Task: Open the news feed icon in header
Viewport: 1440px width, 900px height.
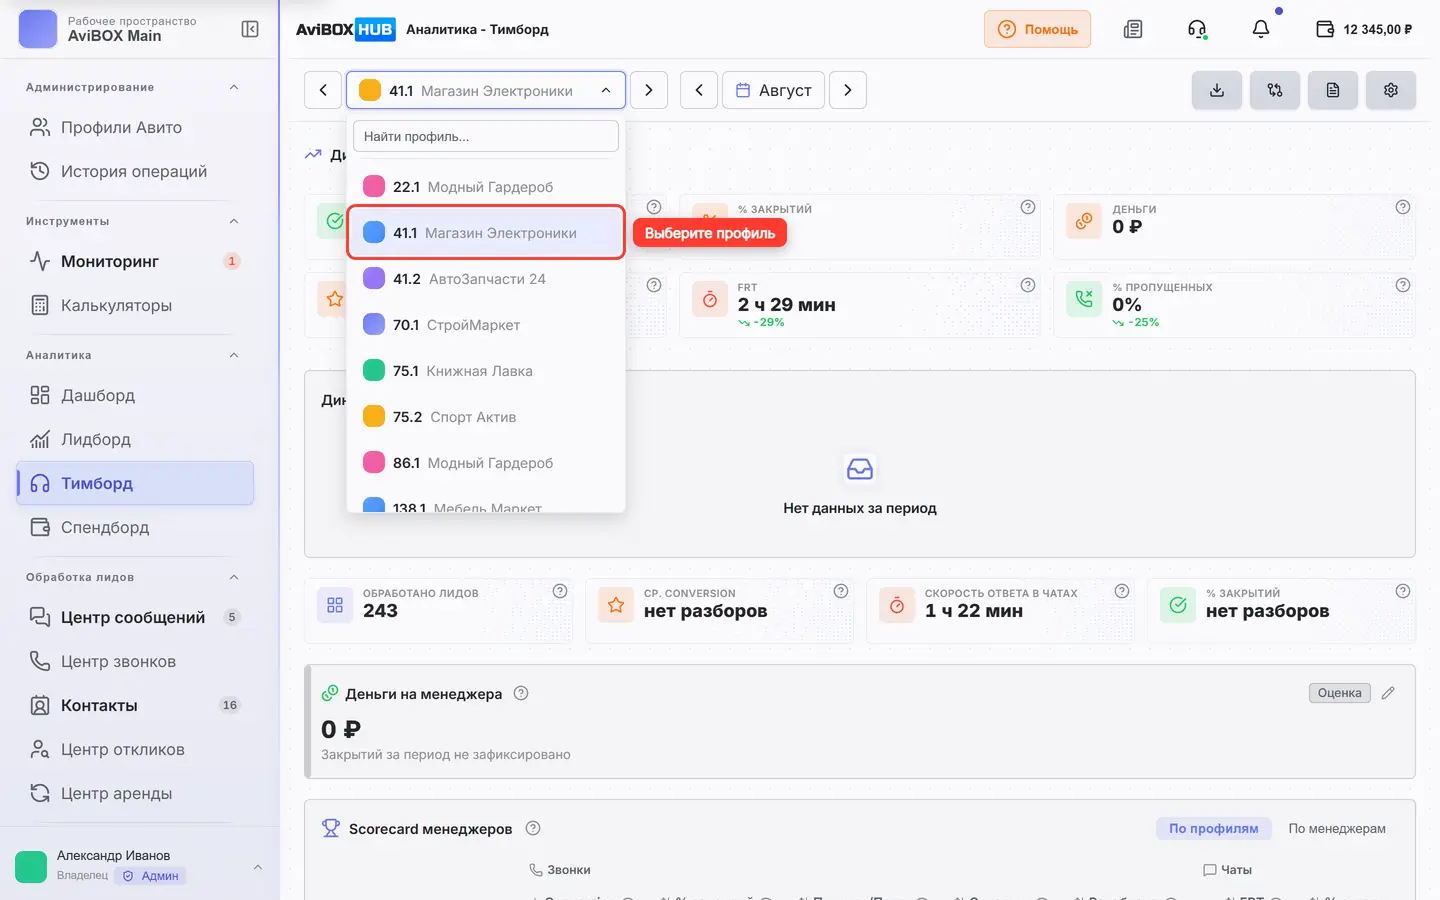Action: (1133, 29)
